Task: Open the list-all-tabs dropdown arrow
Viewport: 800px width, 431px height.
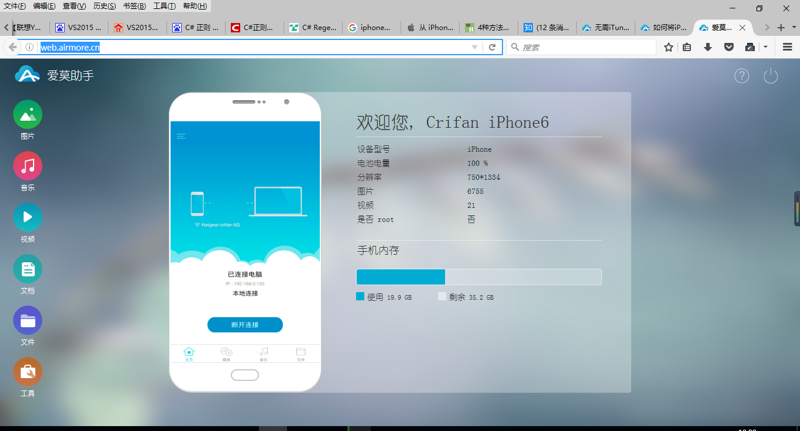Action: tap(794, 28)
